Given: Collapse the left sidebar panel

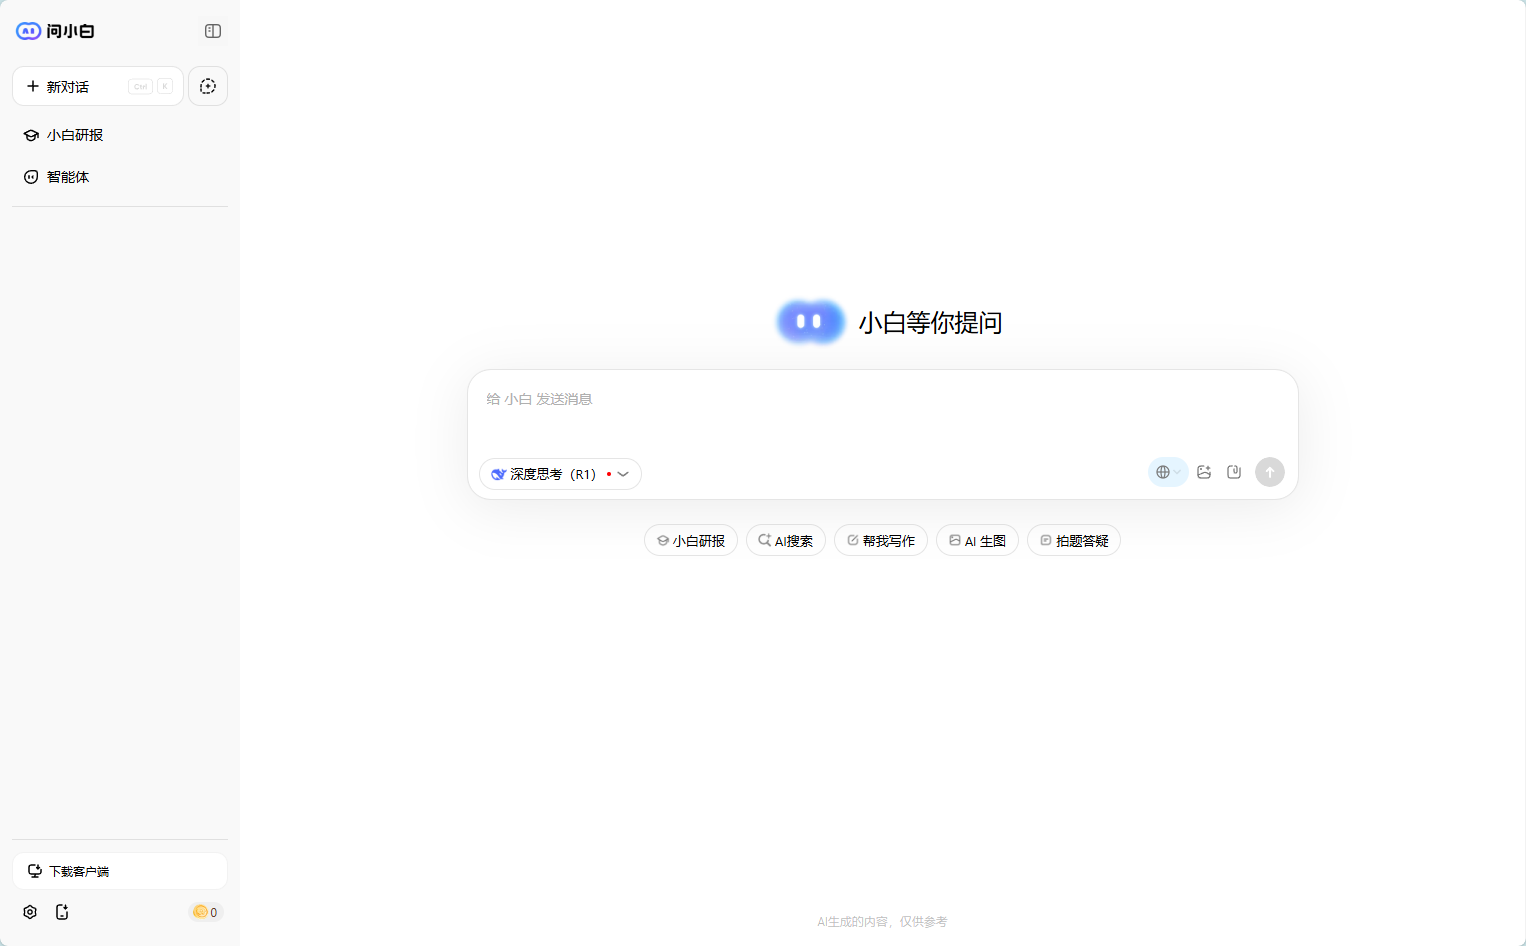Looking at the screenshot, I should coord(213,31).
